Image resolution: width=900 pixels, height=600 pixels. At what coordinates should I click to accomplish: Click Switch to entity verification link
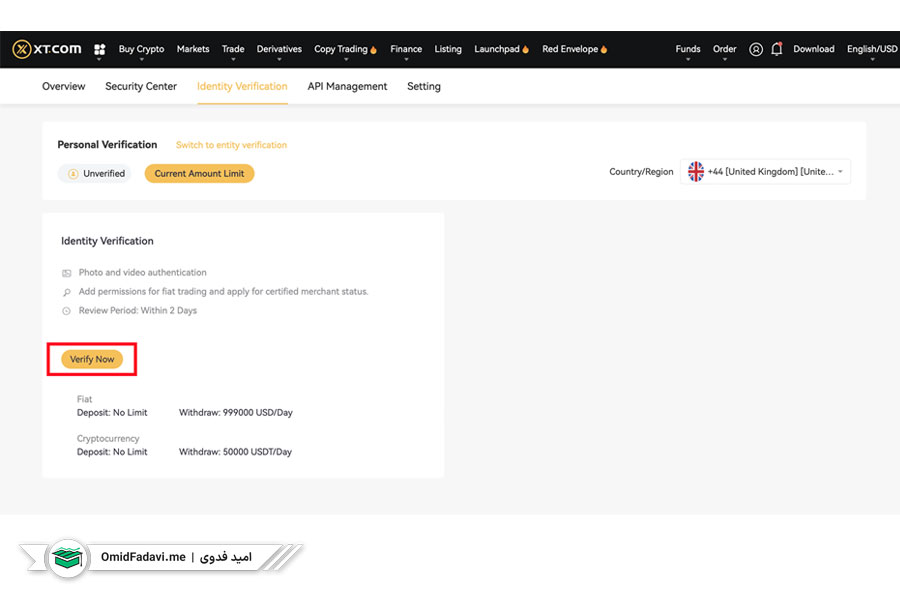231,145
